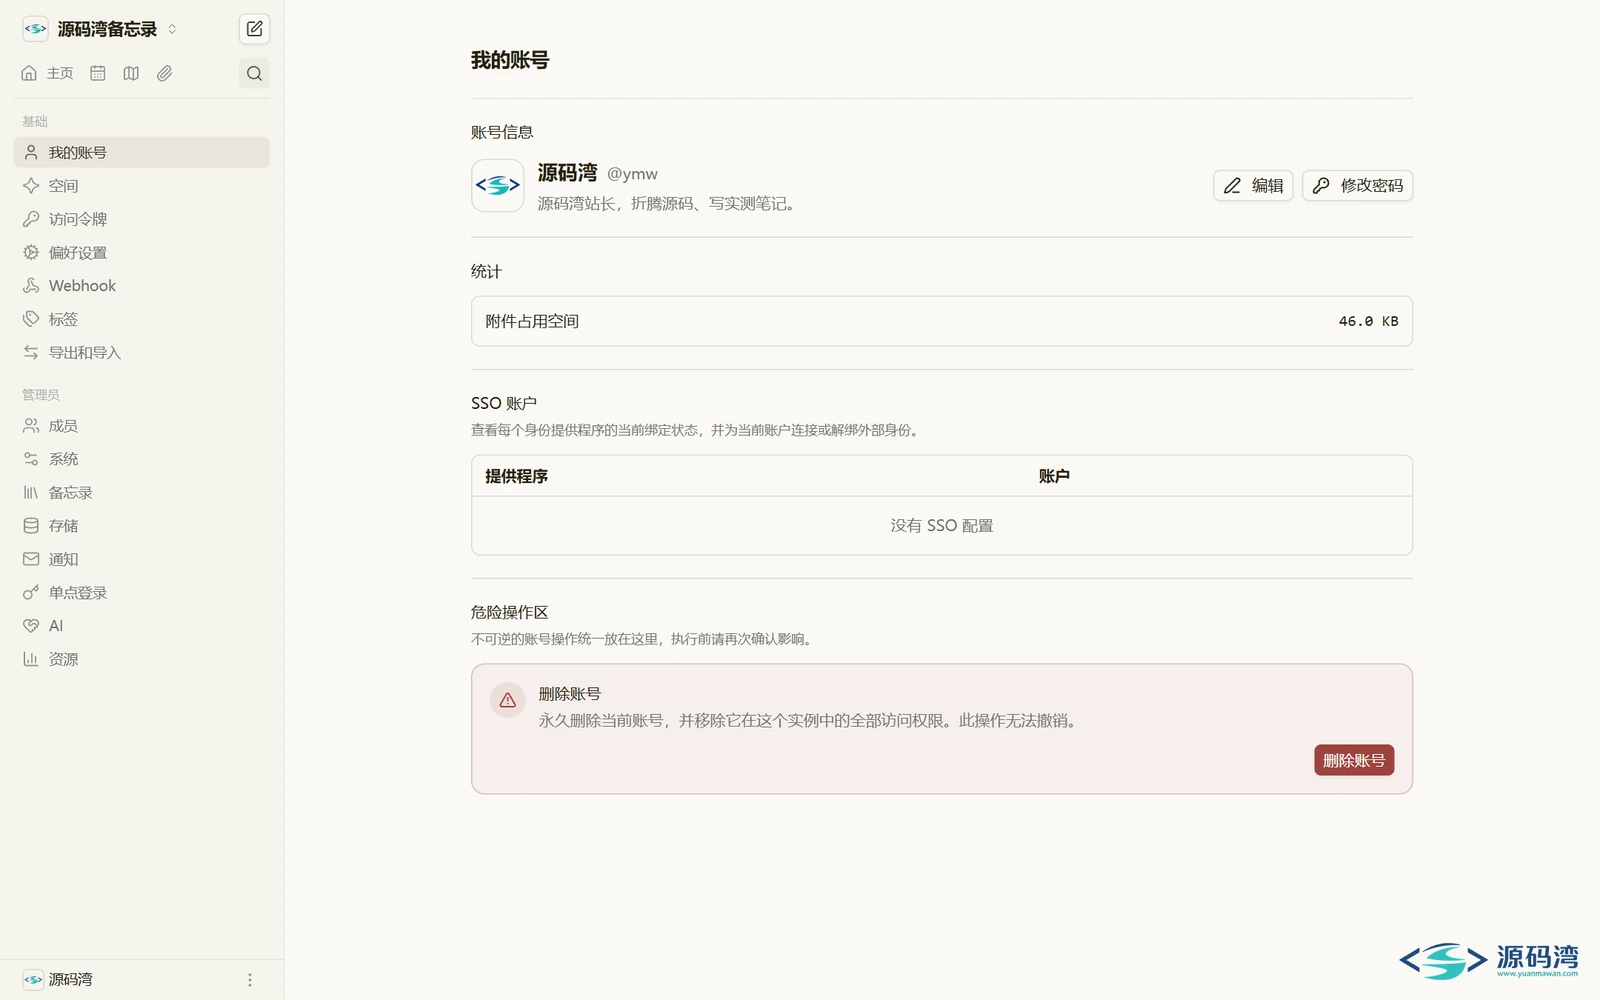Click the 修改密码 button
1600x1000 pixels.
coord(1357,186)
